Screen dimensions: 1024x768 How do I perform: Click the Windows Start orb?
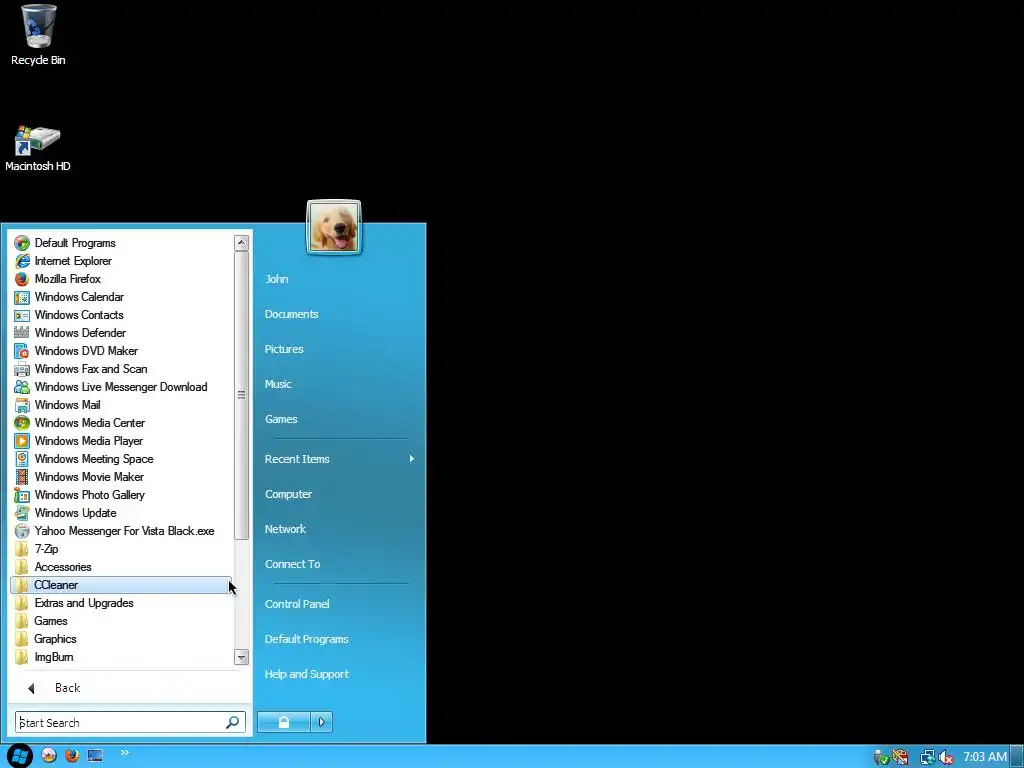20,756
